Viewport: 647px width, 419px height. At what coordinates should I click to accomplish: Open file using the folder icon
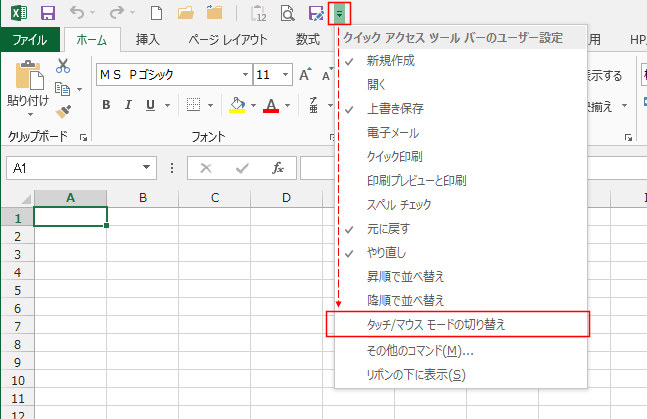[x=186, y=13]
